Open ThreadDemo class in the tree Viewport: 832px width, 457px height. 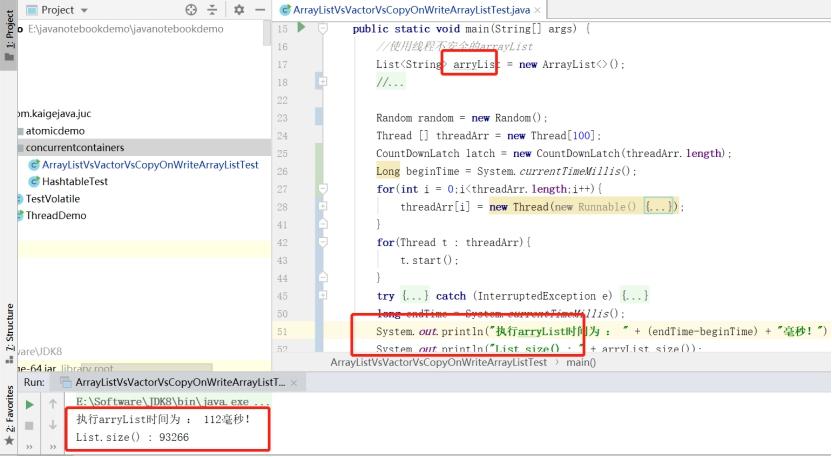[x=56, y=215]
